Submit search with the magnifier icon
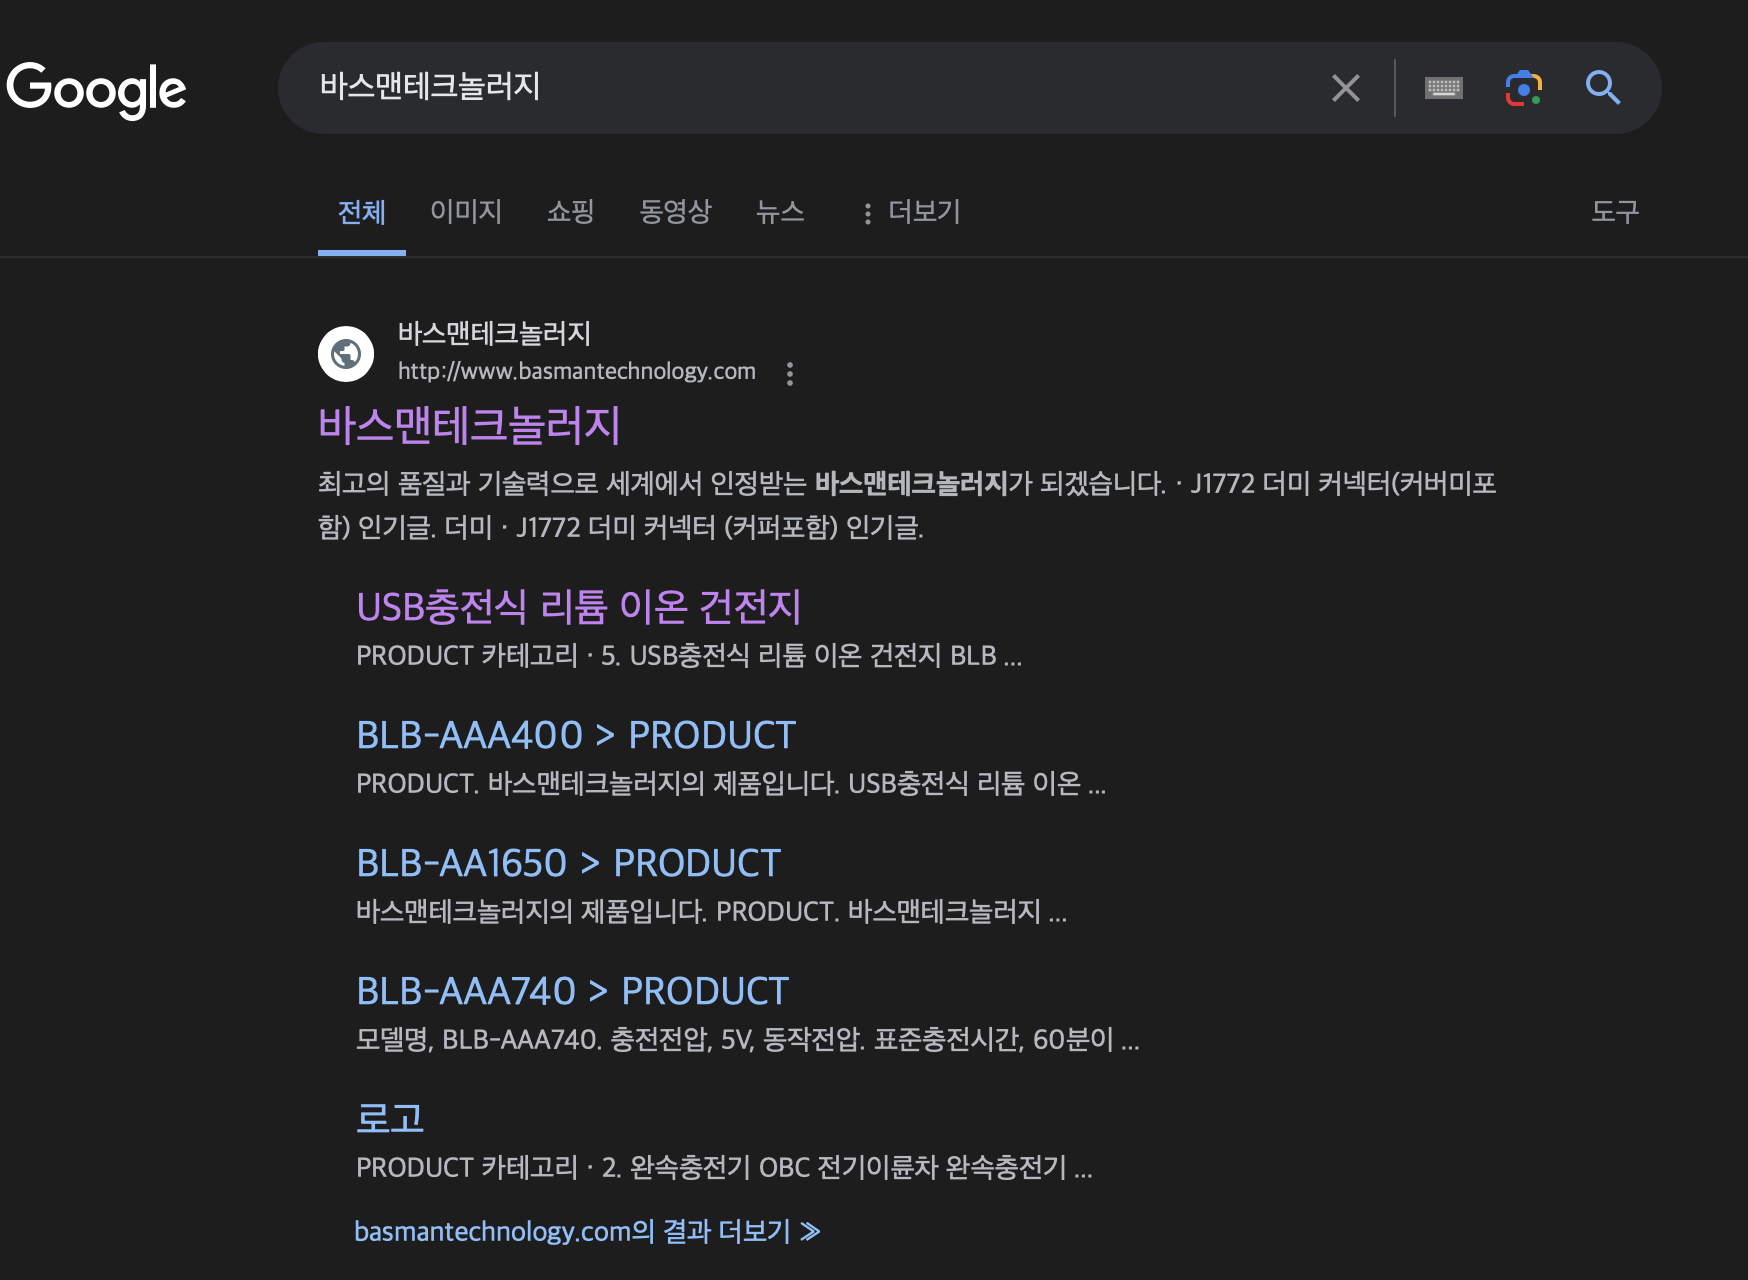The image size is (1748, 1280). click(1603, 88)
